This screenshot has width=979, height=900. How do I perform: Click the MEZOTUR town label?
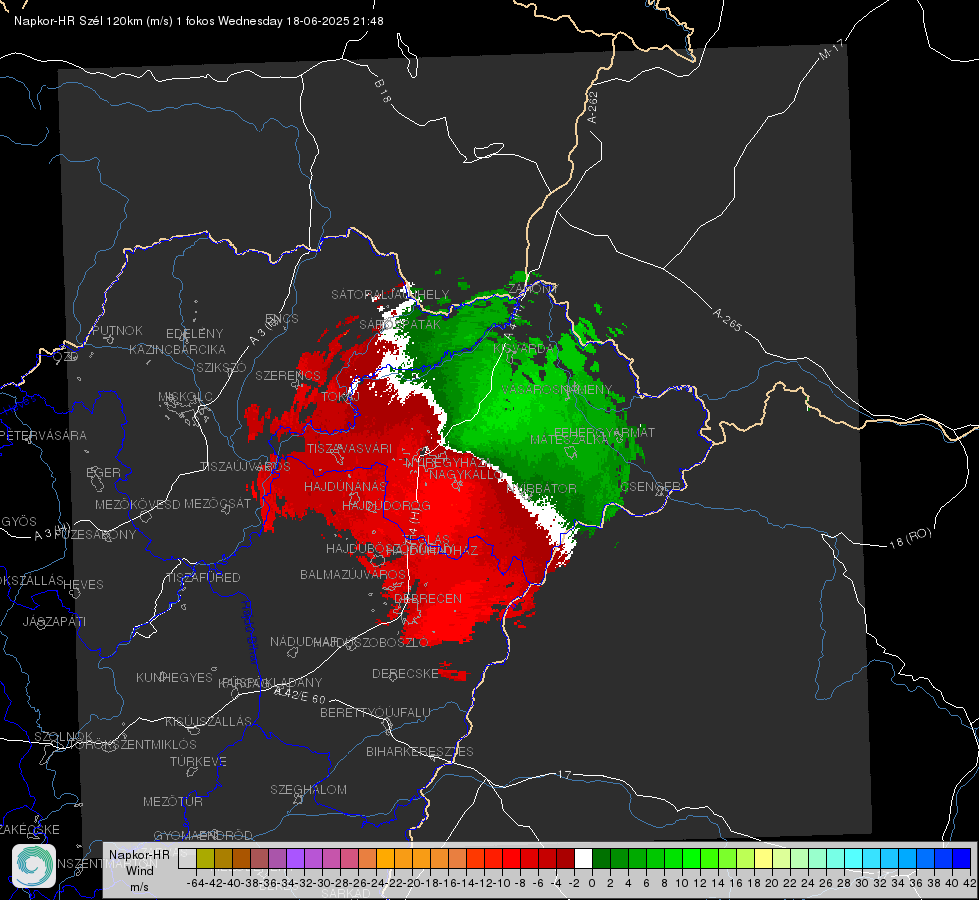pyautogui.click(x=173, y=801)
